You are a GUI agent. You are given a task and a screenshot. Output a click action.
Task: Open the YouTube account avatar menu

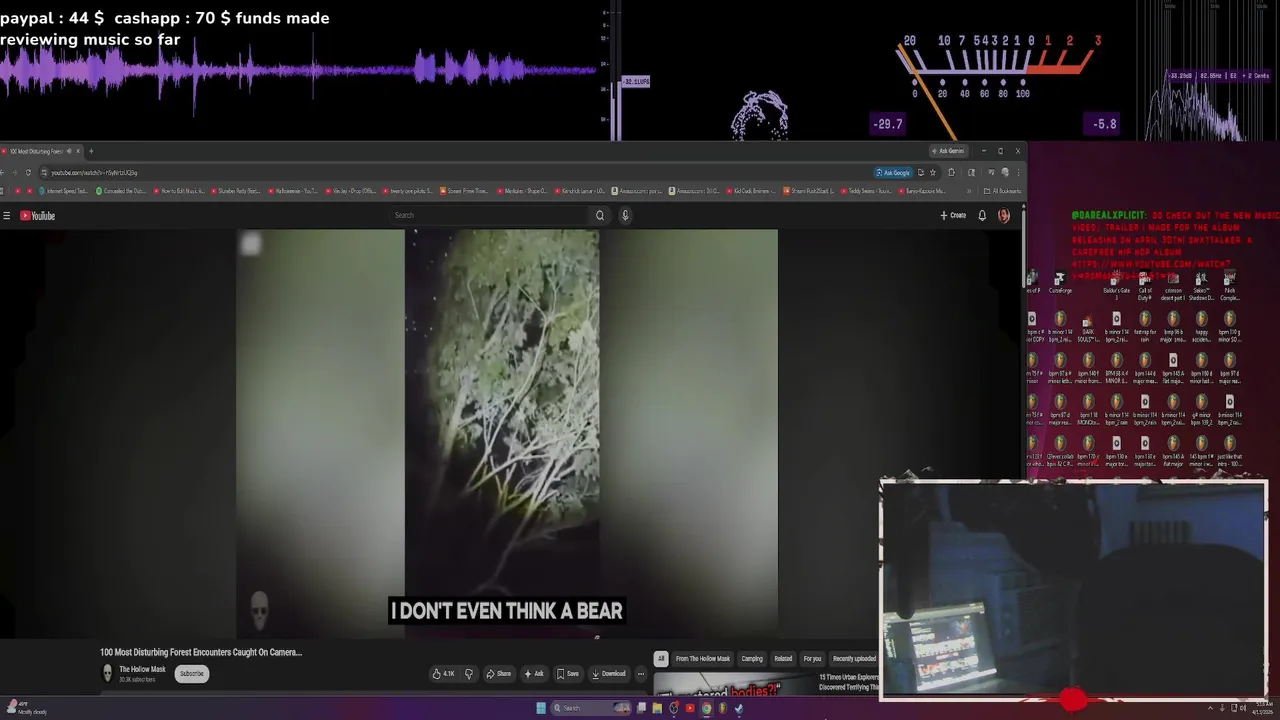click(x=1004, y=215)
